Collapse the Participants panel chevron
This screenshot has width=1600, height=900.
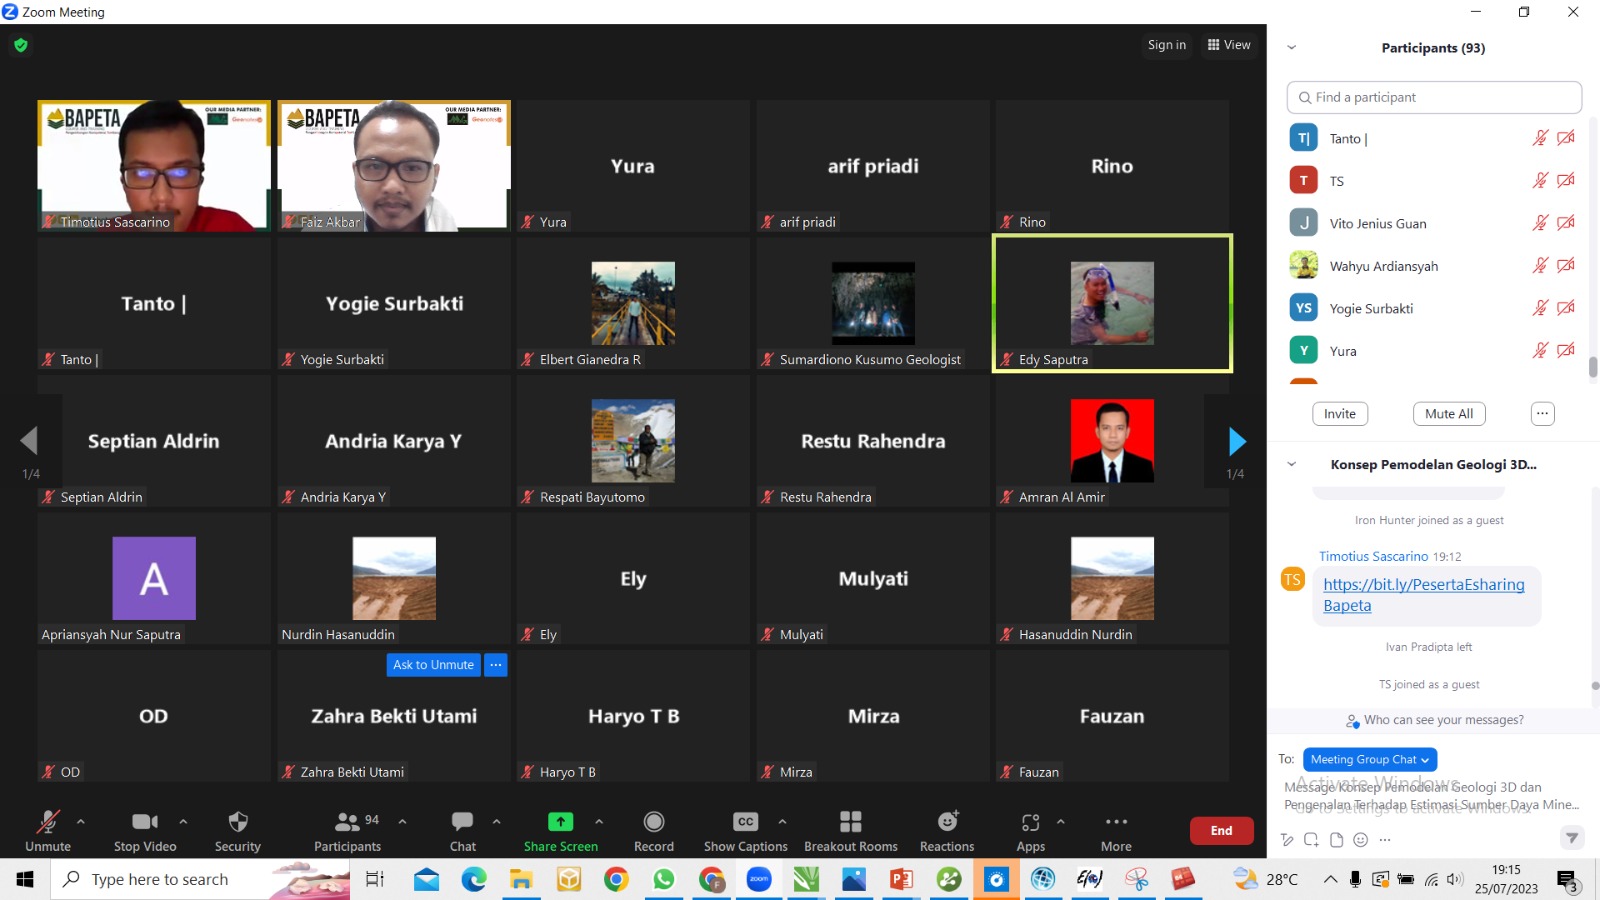point(1291,48)
